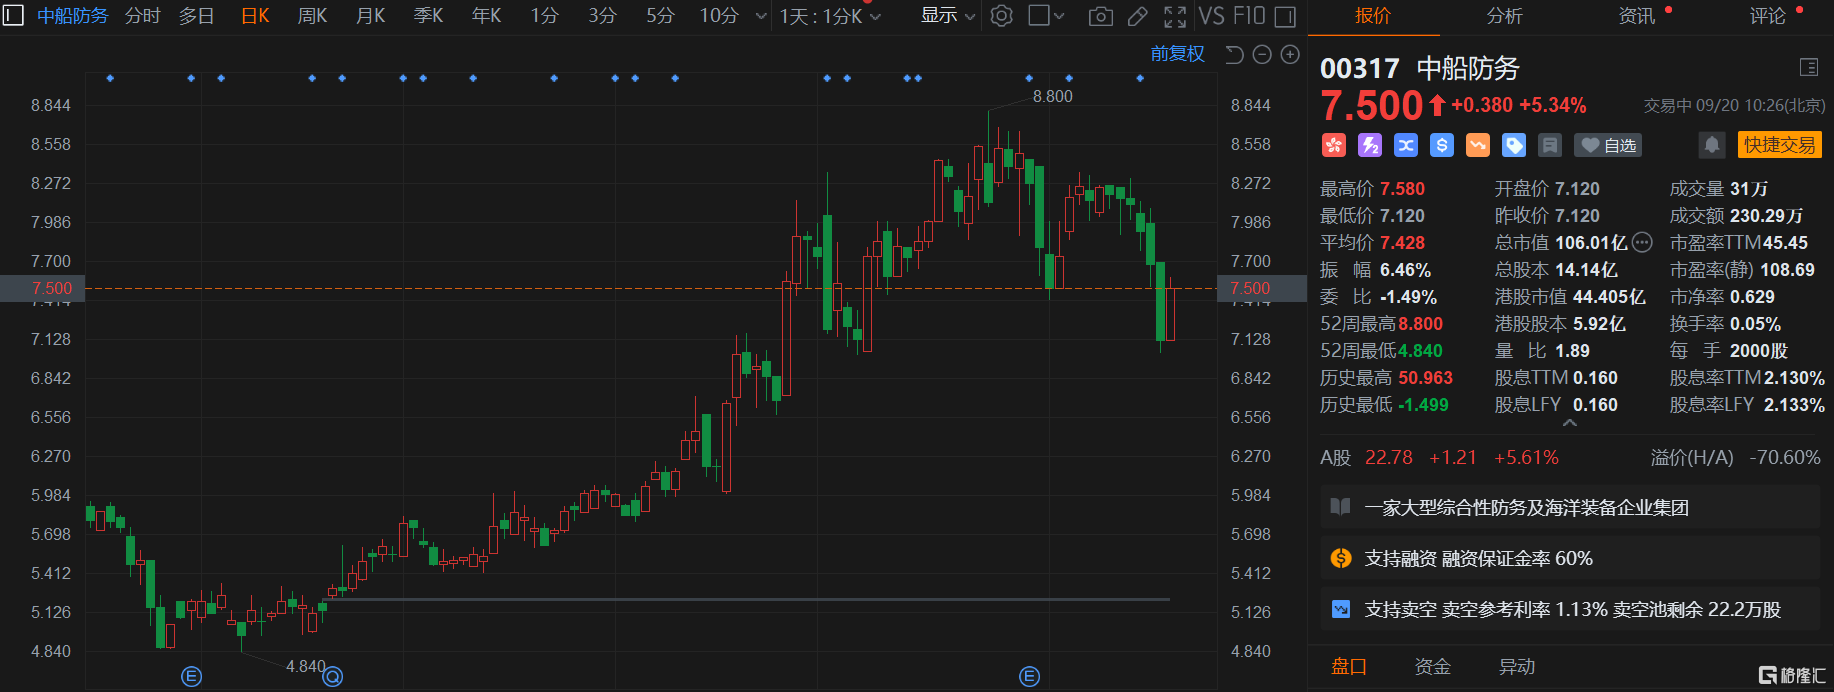Open the 1天:1分K interval dropdown
1834x692 pixels.
click(830, 16)
